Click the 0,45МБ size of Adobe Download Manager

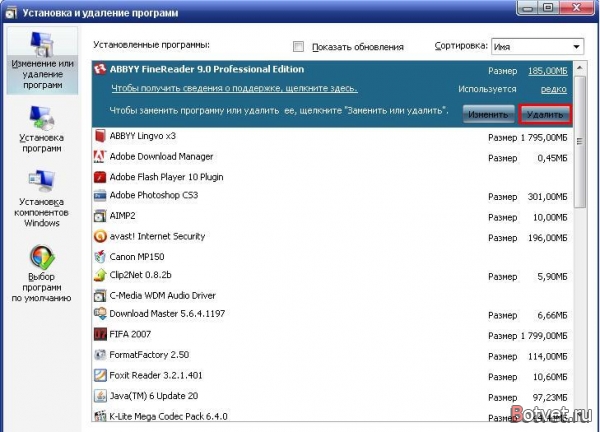552,158
